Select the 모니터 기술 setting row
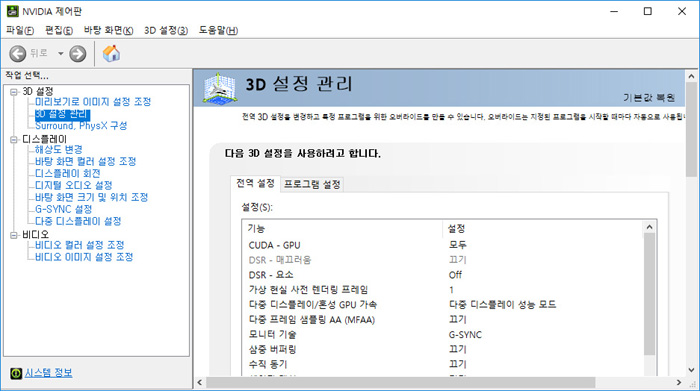700x391 pixels. pos(443,334)
